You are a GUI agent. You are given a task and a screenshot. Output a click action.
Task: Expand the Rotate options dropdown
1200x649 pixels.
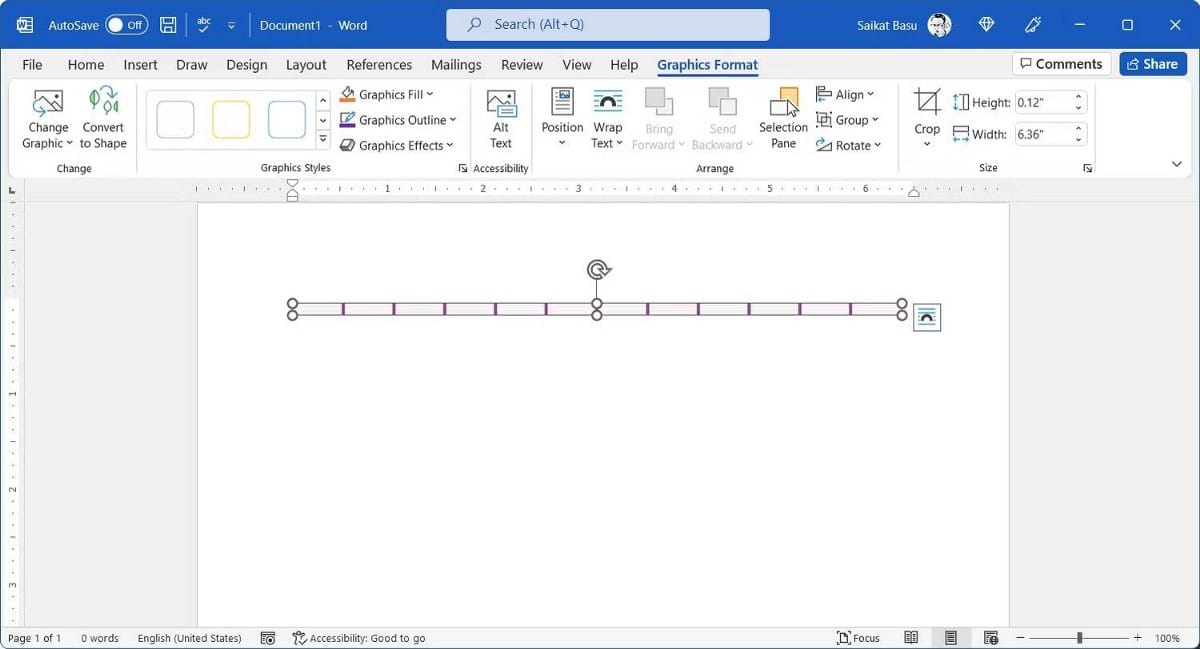849,145
